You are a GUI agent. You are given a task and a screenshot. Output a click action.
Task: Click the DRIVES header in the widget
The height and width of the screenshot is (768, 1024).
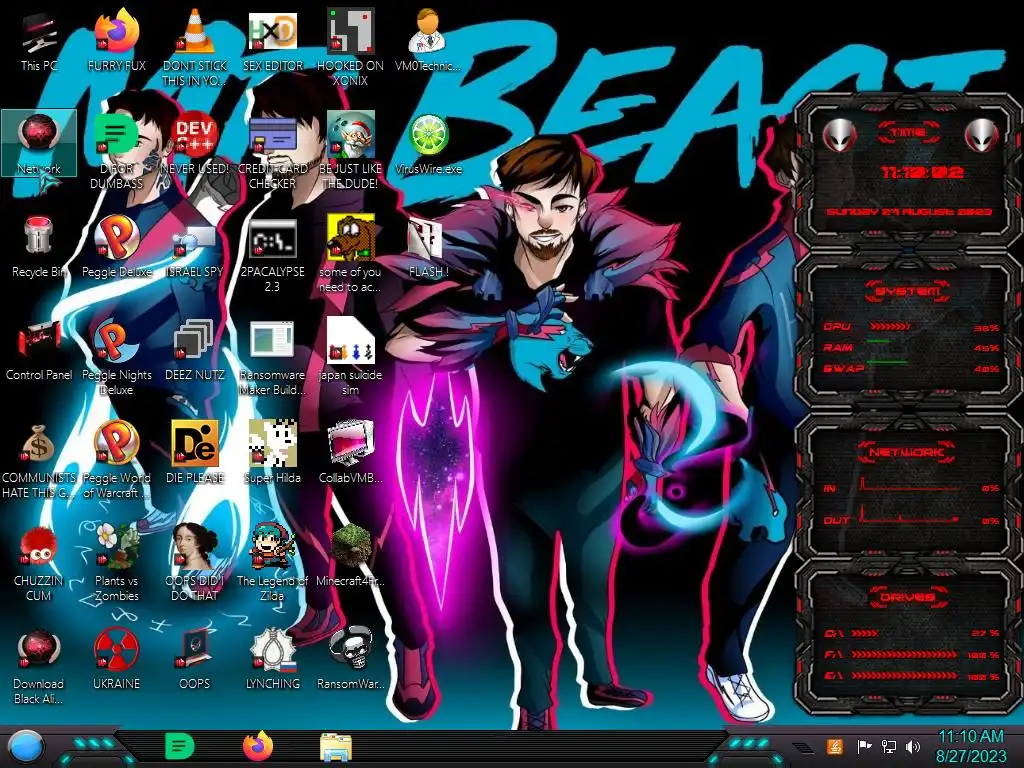[x=908, y=598]
